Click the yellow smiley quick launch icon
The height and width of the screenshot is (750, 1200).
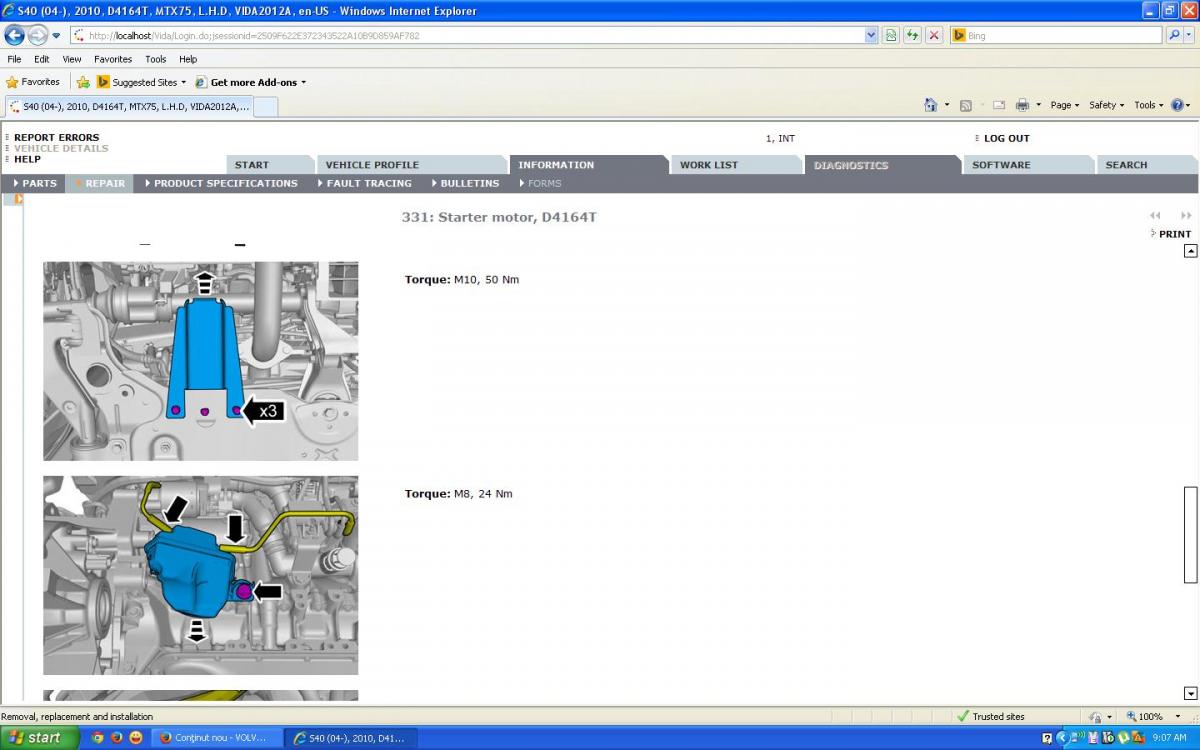pyautogui.click(x=135, y=738)
